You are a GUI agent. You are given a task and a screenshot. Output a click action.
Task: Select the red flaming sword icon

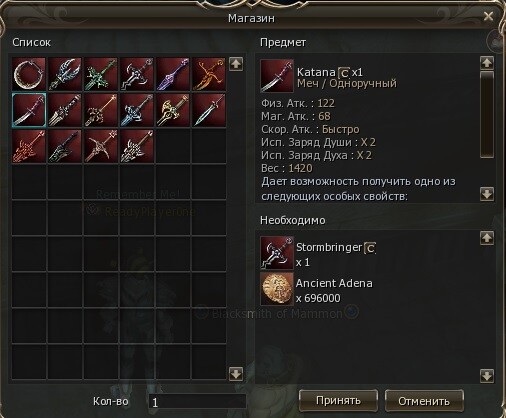click(29, 146)
